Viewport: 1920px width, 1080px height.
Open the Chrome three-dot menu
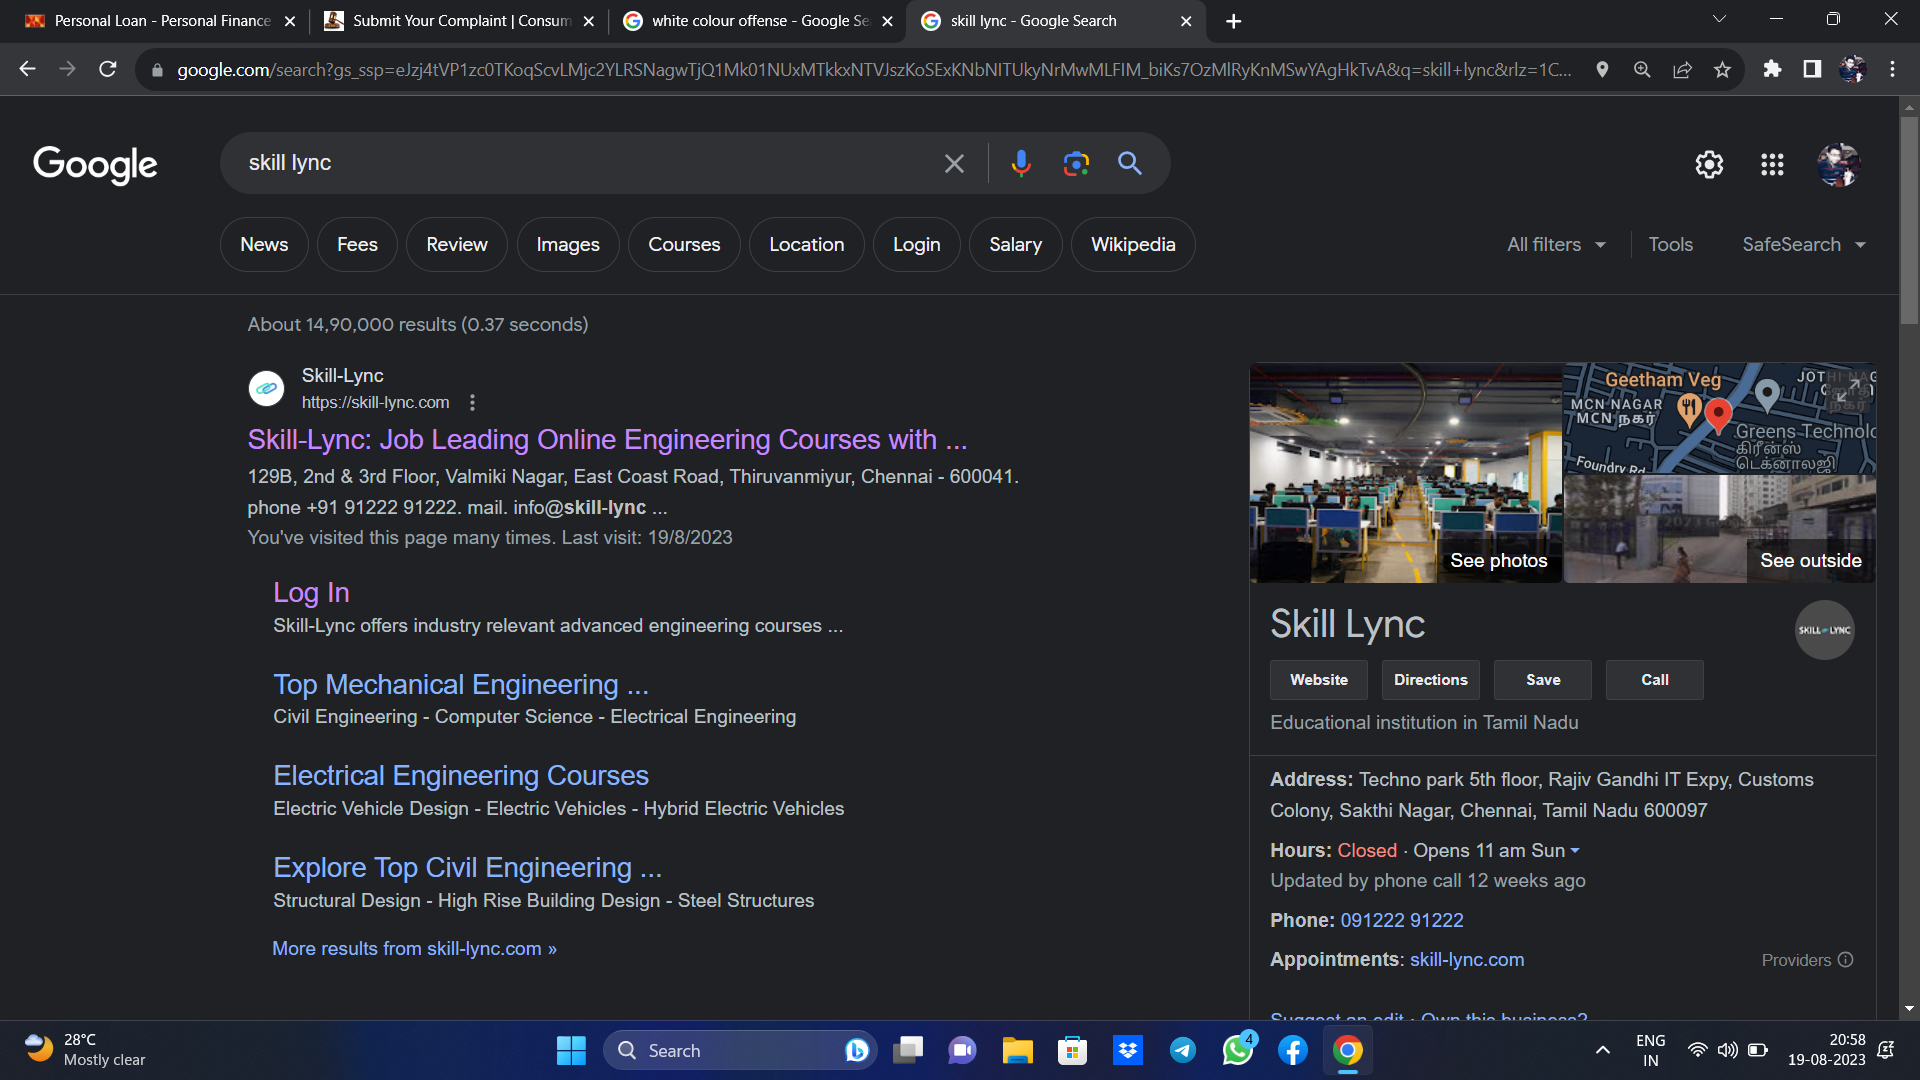[x=1892, y=69]
